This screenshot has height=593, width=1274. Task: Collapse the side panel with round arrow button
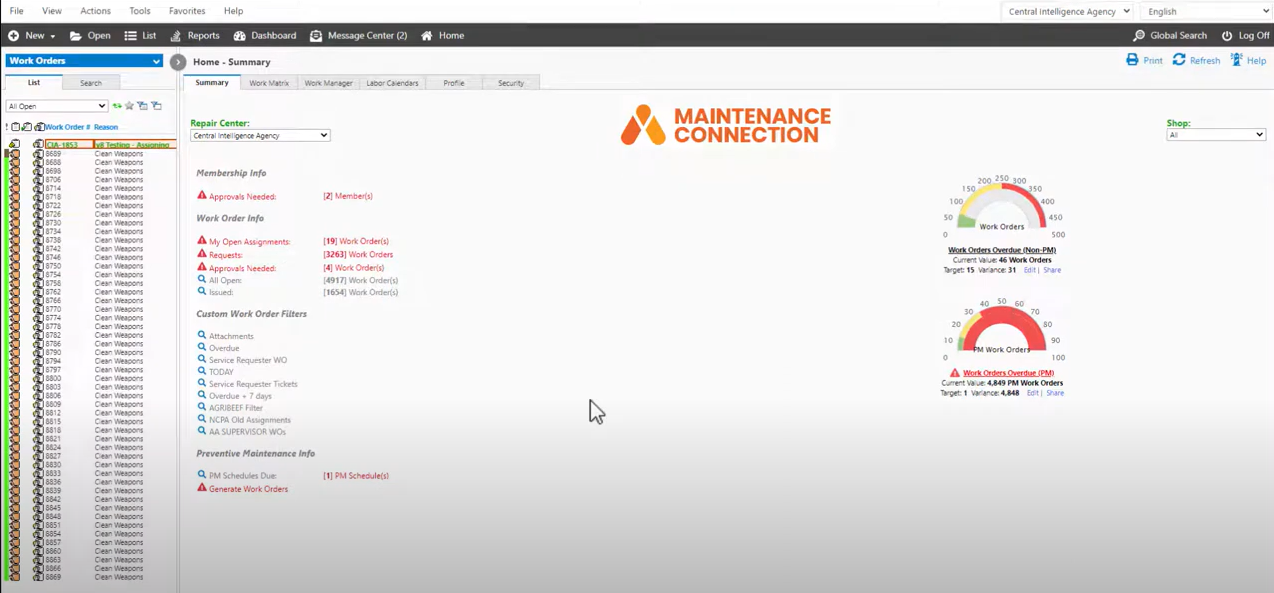point(178,62)
